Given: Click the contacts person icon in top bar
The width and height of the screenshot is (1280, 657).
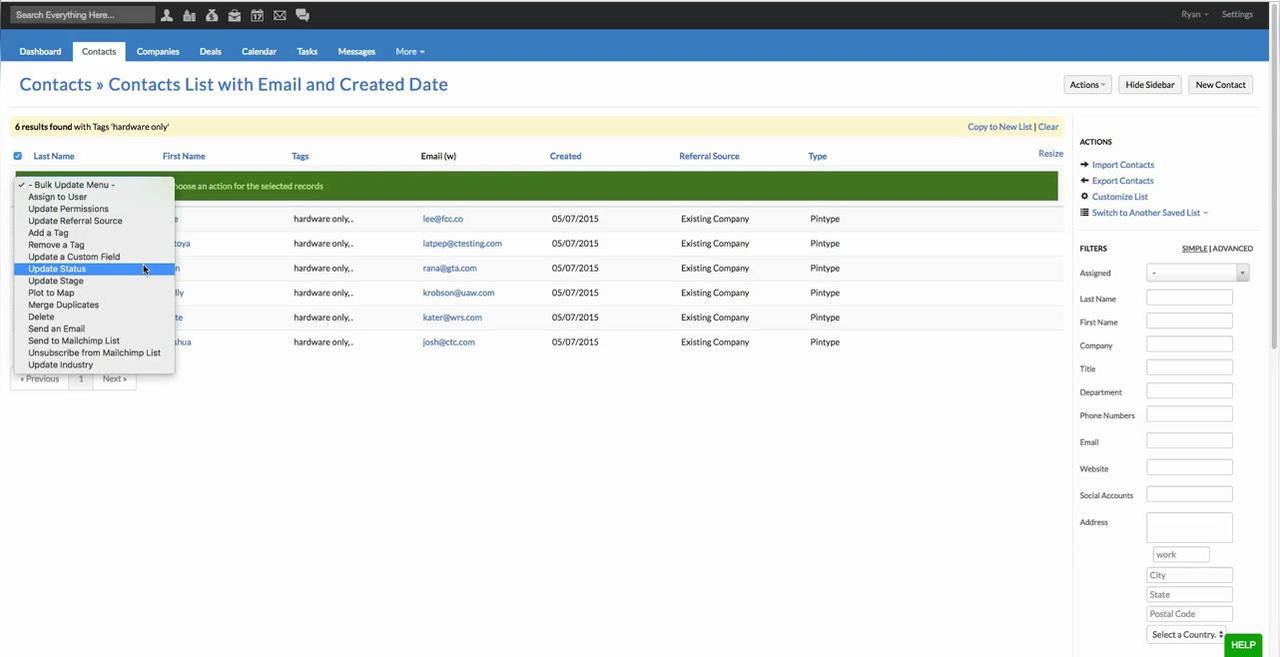Looking at the screenshot, I should coord(167,15).
